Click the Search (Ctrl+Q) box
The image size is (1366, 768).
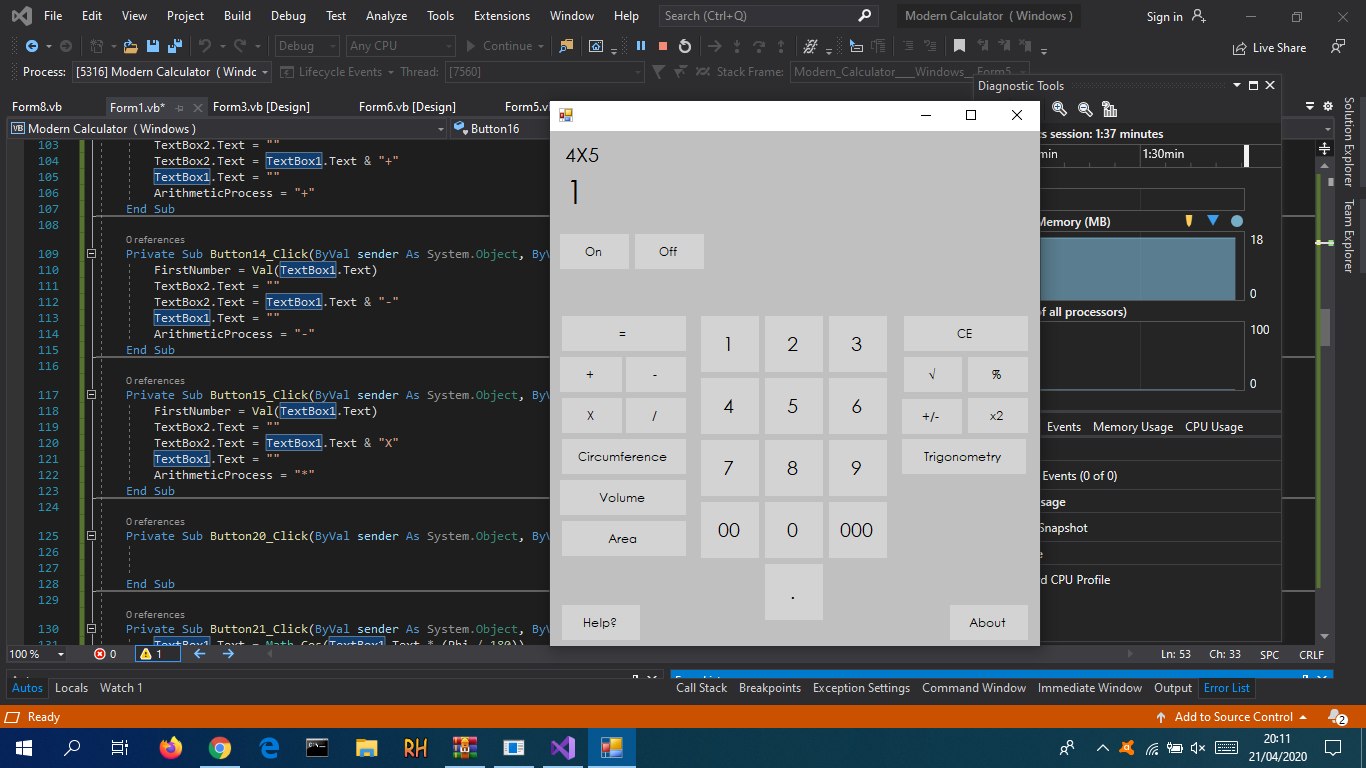click(769, 16)
